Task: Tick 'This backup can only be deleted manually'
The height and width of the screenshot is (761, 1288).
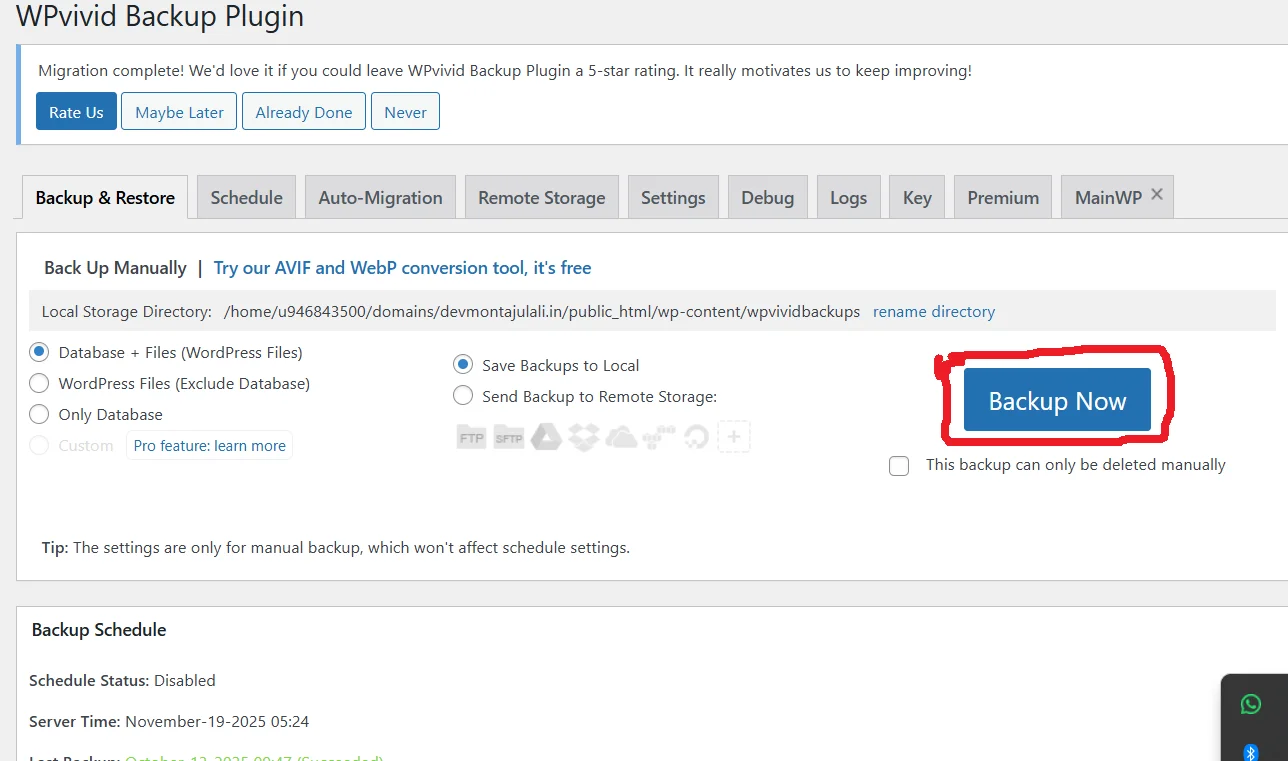Action: 899,466
